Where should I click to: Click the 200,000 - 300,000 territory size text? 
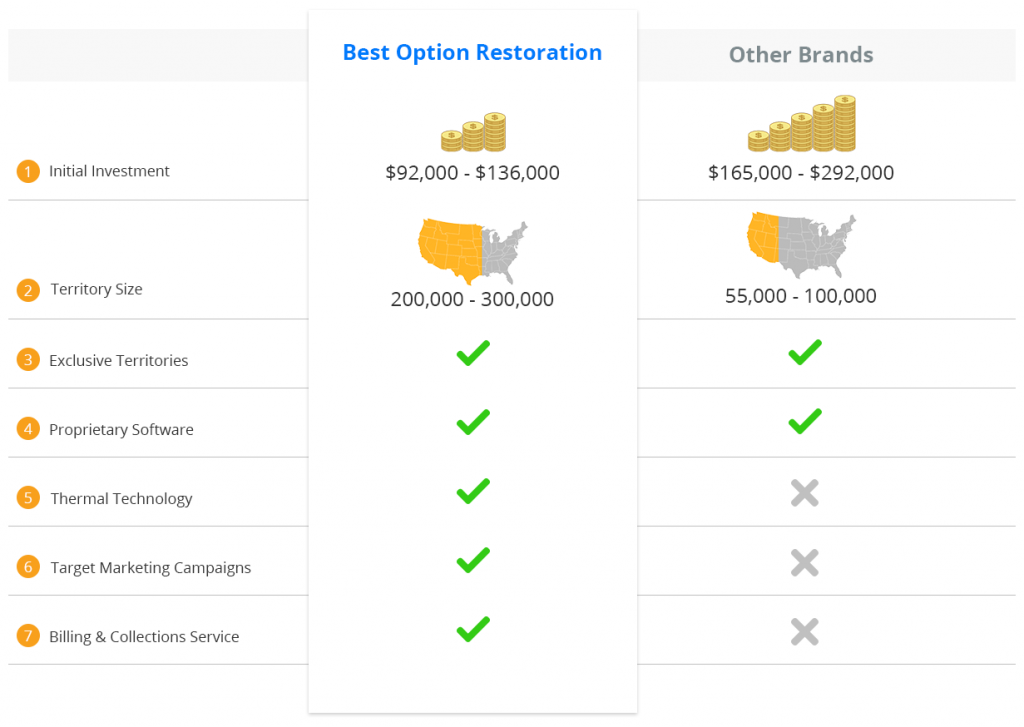tap(472, 299)
